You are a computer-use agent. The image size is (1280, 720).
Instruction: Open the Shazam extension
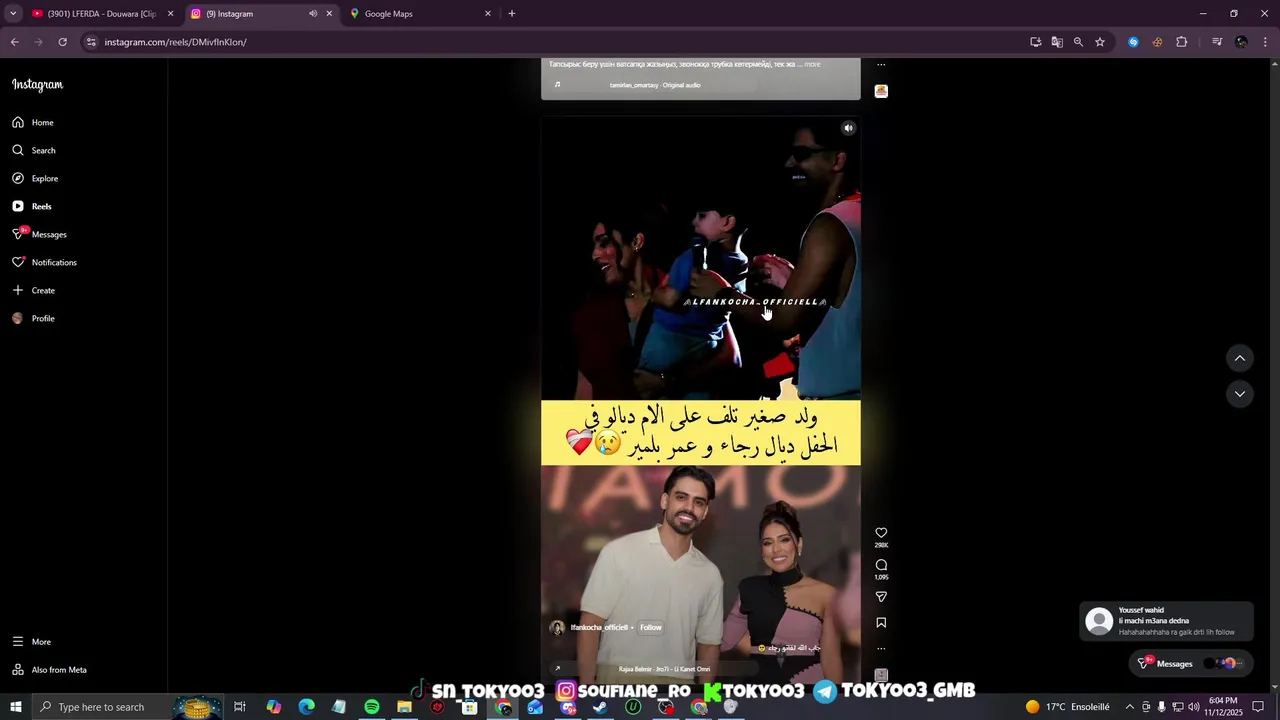point(1133,42)
